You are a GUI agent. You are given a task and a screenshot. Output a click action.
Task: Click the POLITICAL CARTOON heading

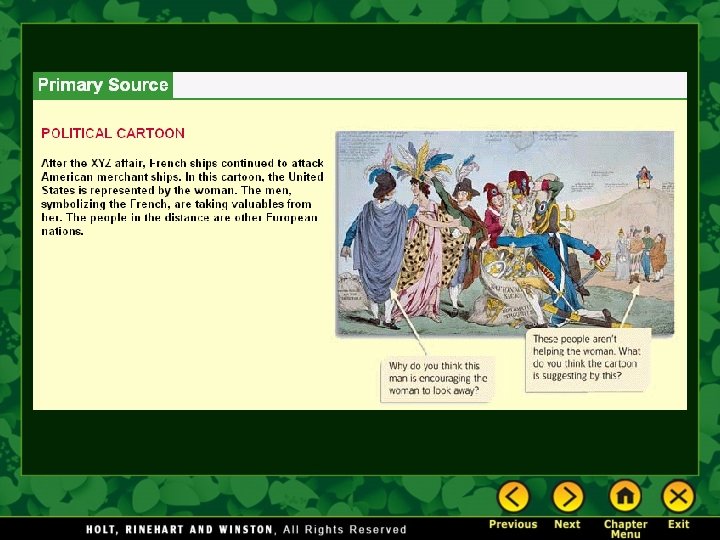tap(113, 133)
